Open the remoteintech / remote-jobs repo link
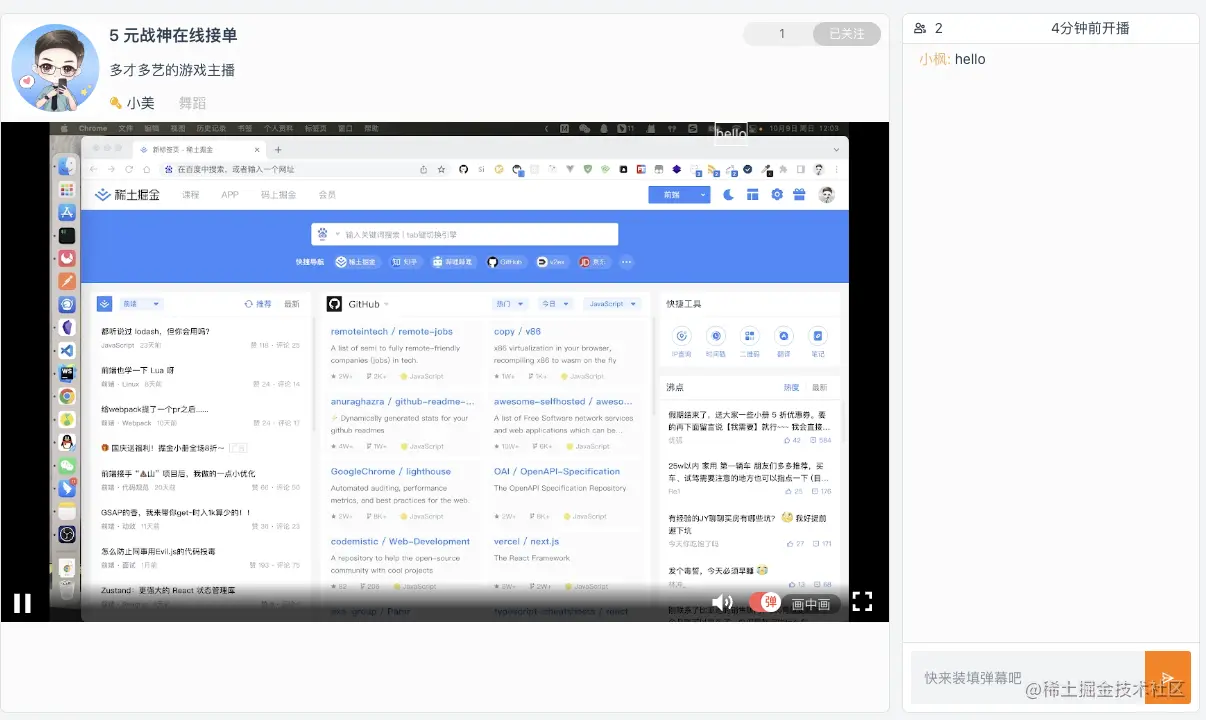Viewport: 1206px width, 720px height. (391, 331)
